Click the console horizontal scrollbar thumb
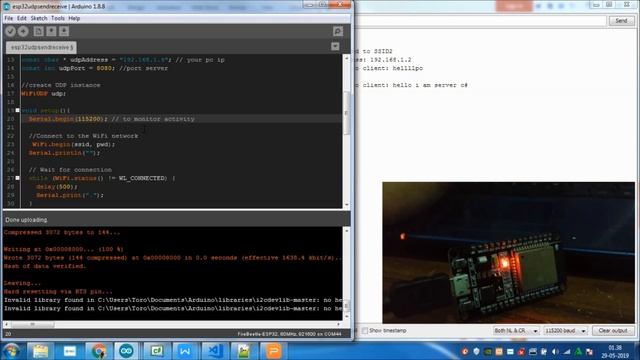 (x=33, y=324)
